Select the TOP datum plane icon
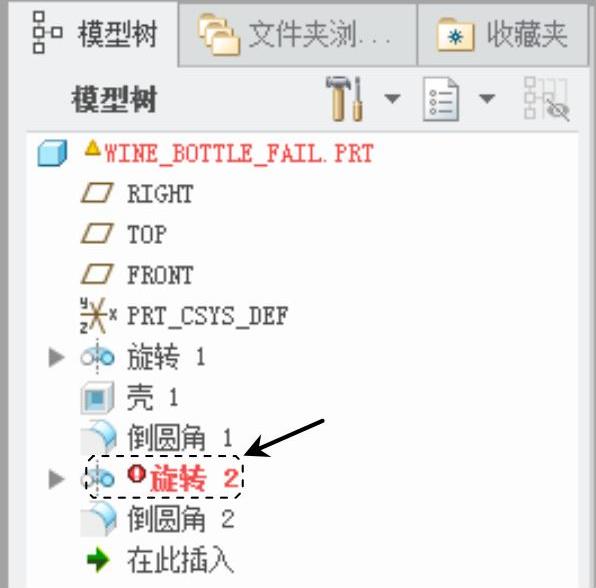This screenshot has width=596, height=588. click(97, 233)
